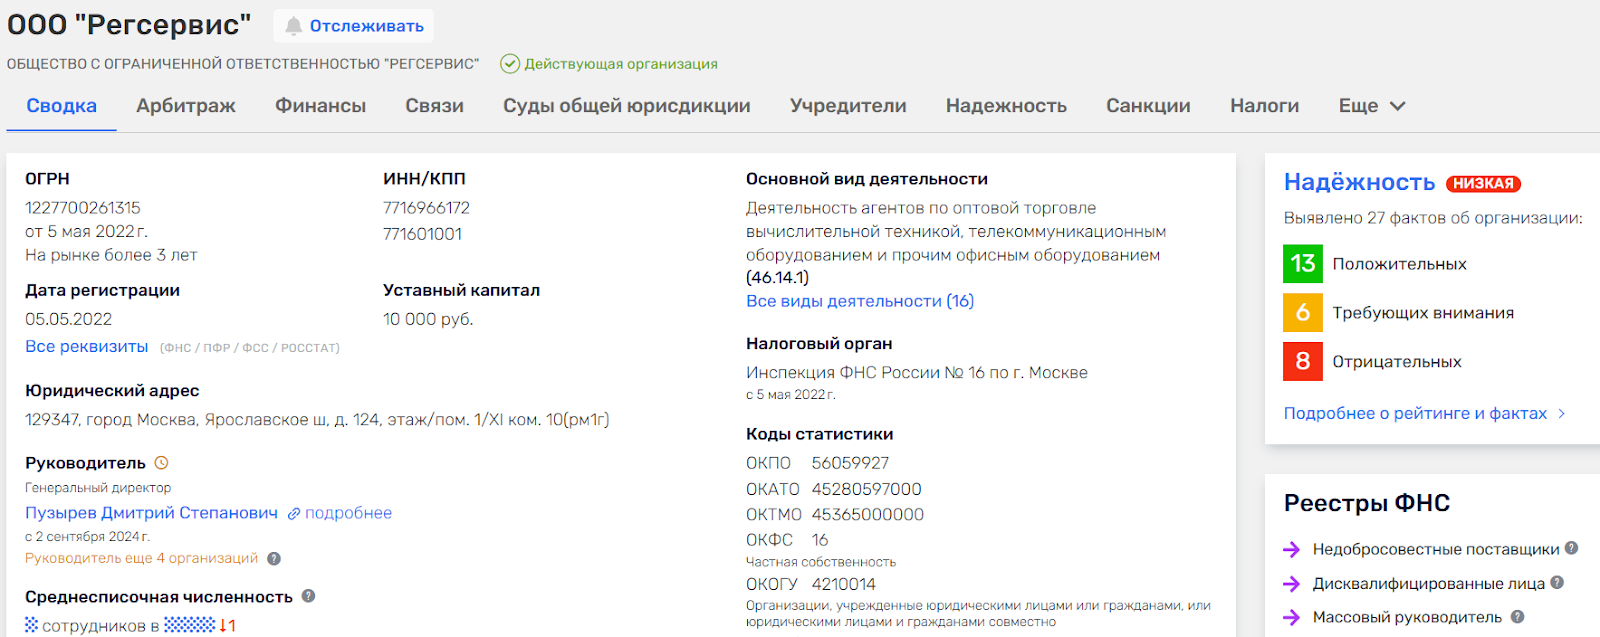1600x637 pixels.
Task: Open director Пузырев Дмитрий Степанович profile
Action: coord(151,513)
